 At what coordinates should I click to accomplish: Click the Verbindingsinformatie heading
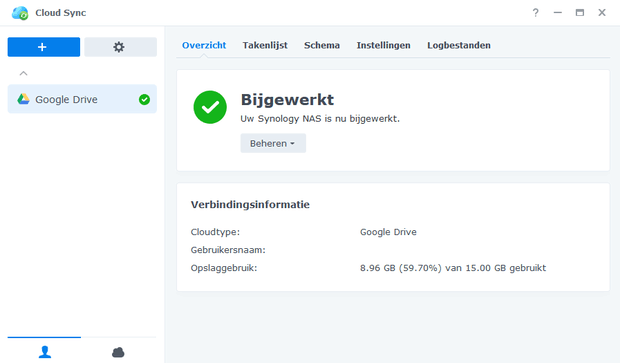[x=250, y=204]
